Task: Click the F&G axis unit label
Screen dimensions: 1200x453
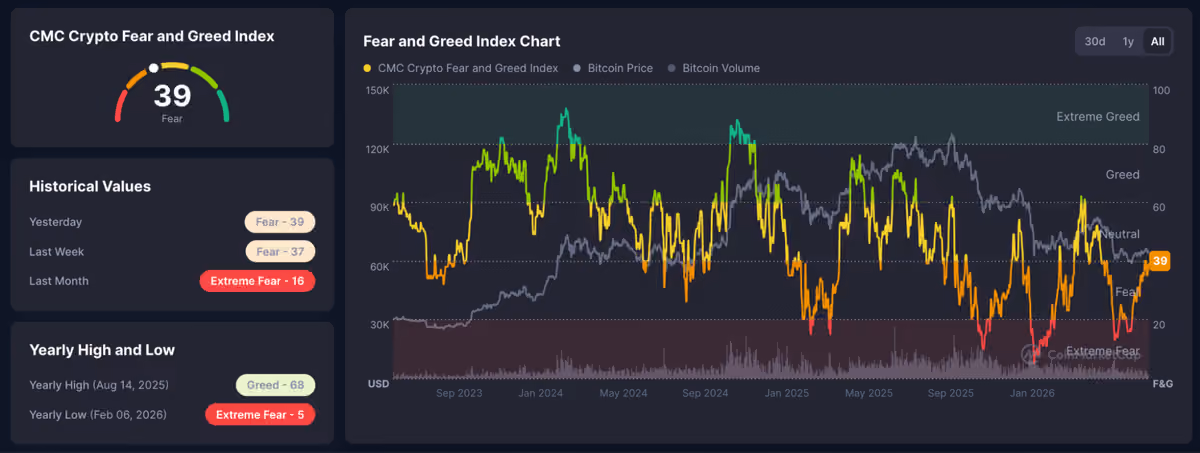Action: 1163,383
